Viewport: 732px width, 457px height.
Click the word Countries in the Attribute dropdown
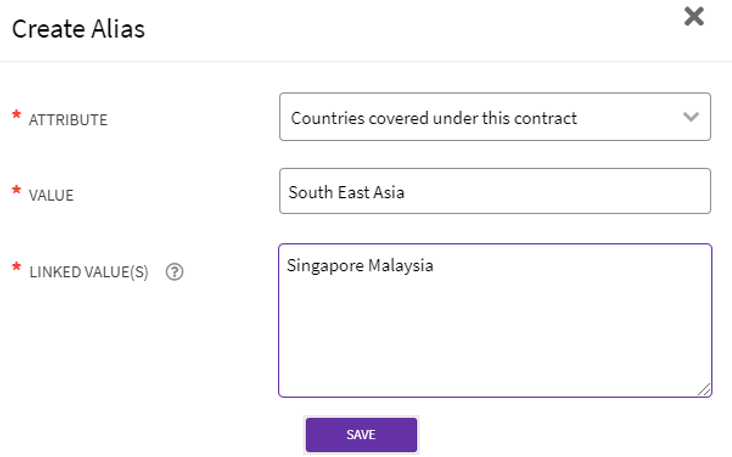[325, 118]
